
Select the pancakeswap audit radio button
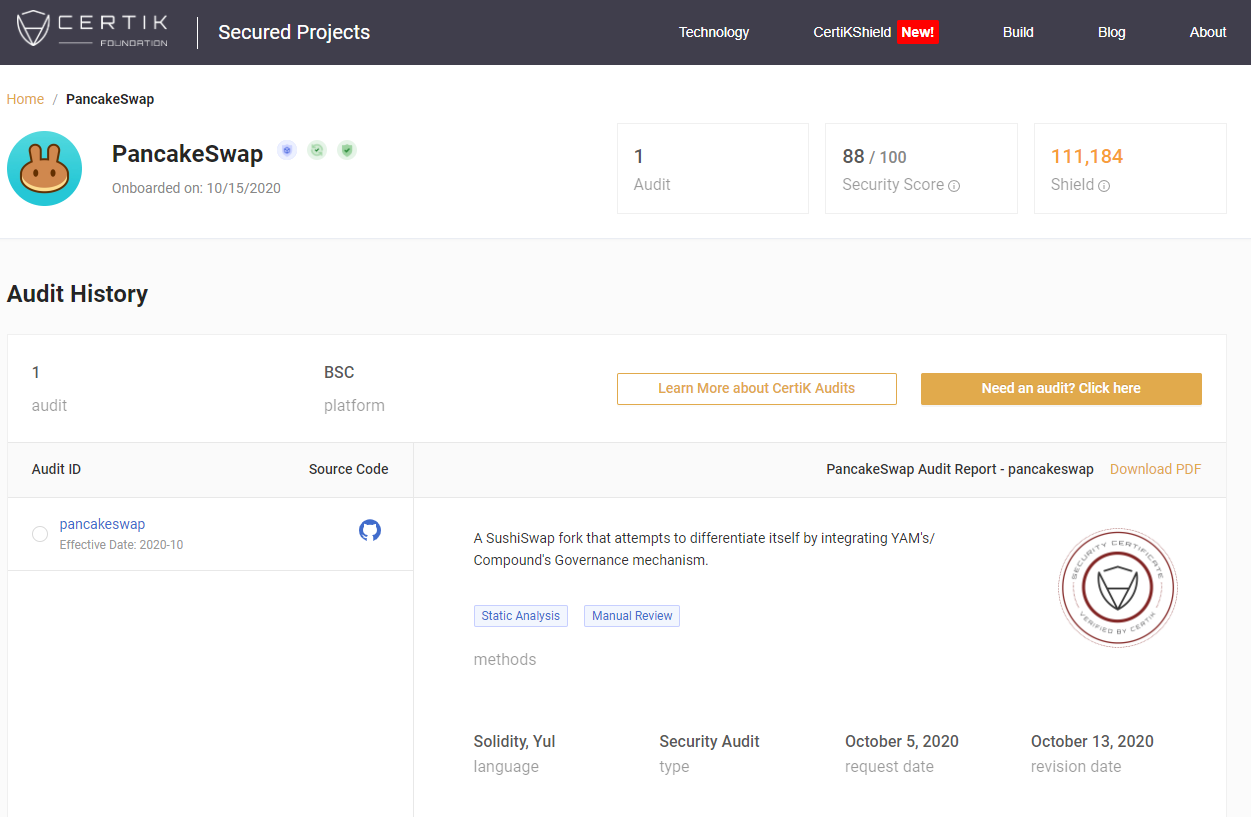pyautogui.click(x=40, y=534)
